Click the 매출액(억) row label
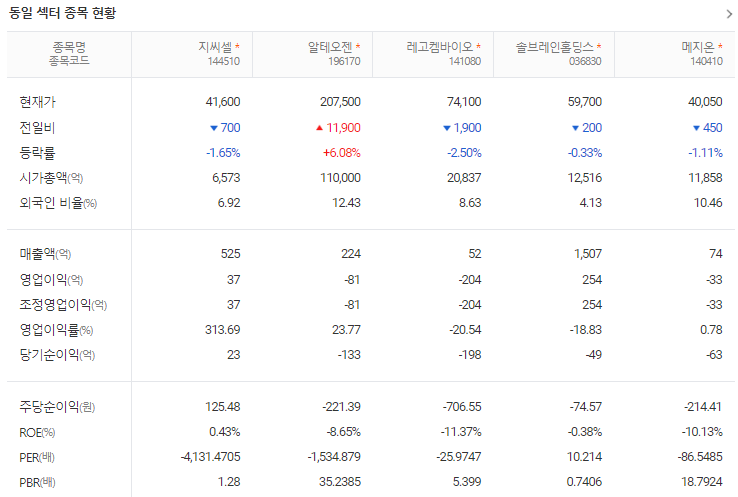This screenshot has height=497, width=738. [x=45, y=254]
